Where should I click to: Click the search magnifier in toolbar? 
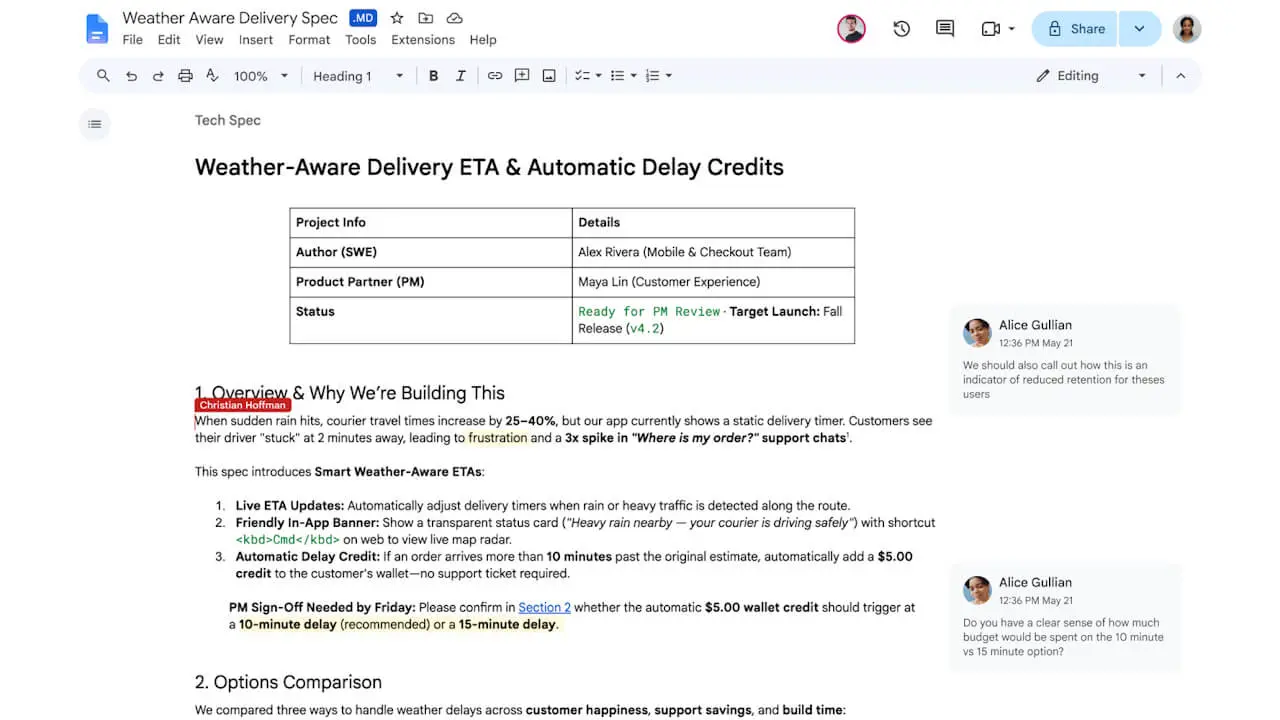tap(103, 76)
